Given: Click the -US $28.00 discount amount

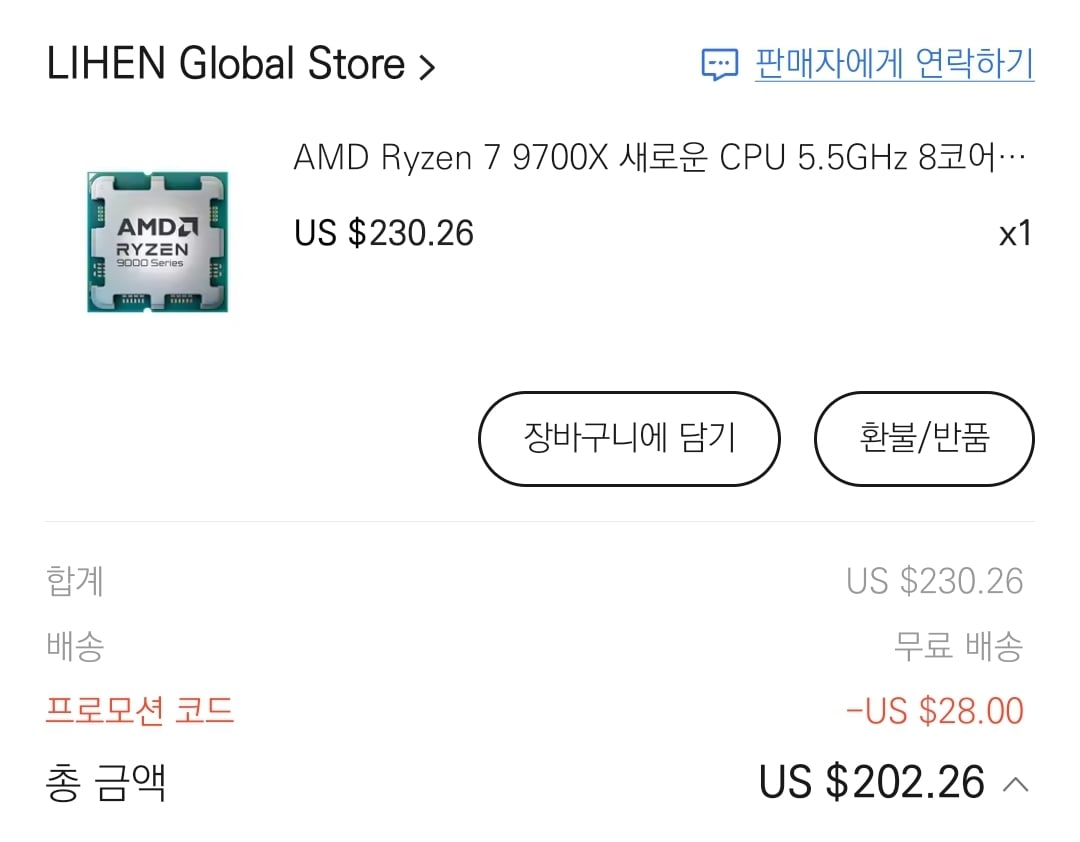Looking at the screenshot, I should coord(935,710).
